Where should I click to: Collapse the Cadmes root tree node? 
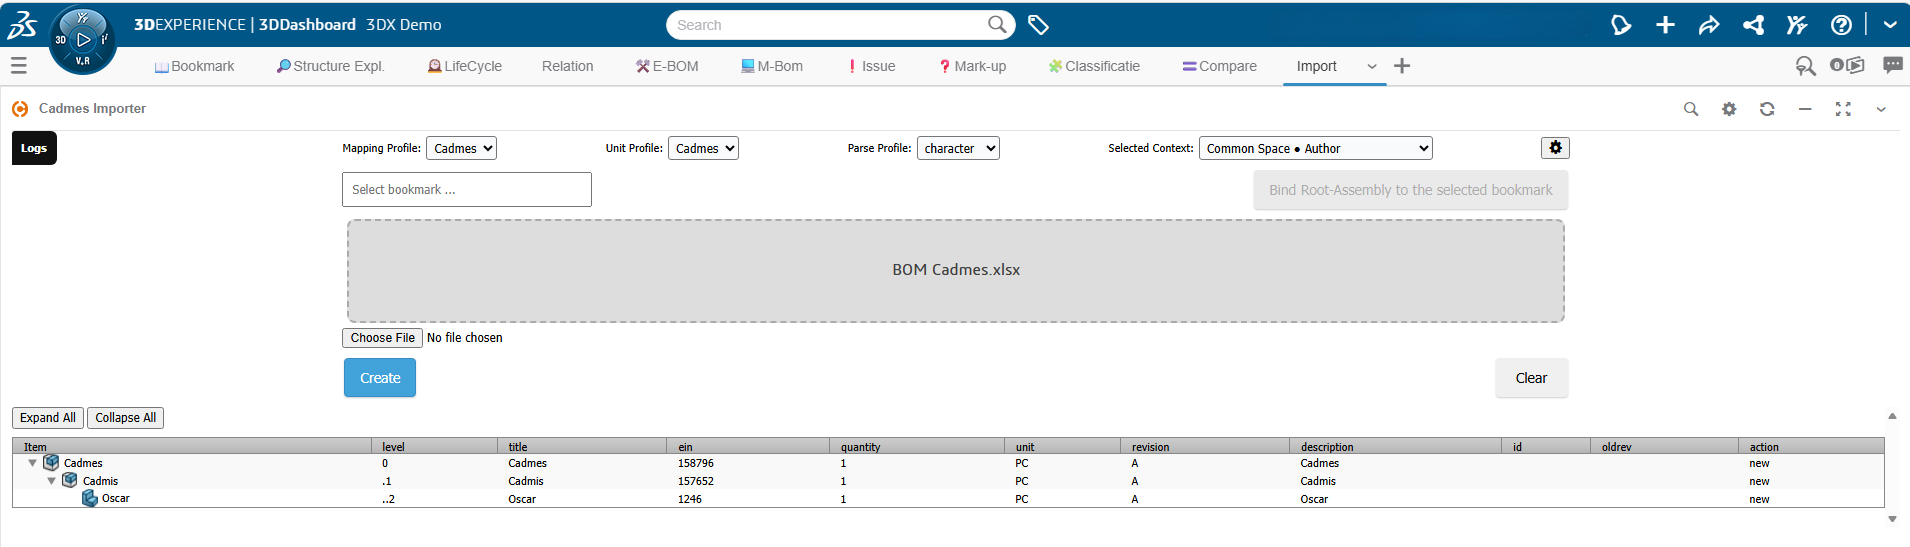coord(33,463)
